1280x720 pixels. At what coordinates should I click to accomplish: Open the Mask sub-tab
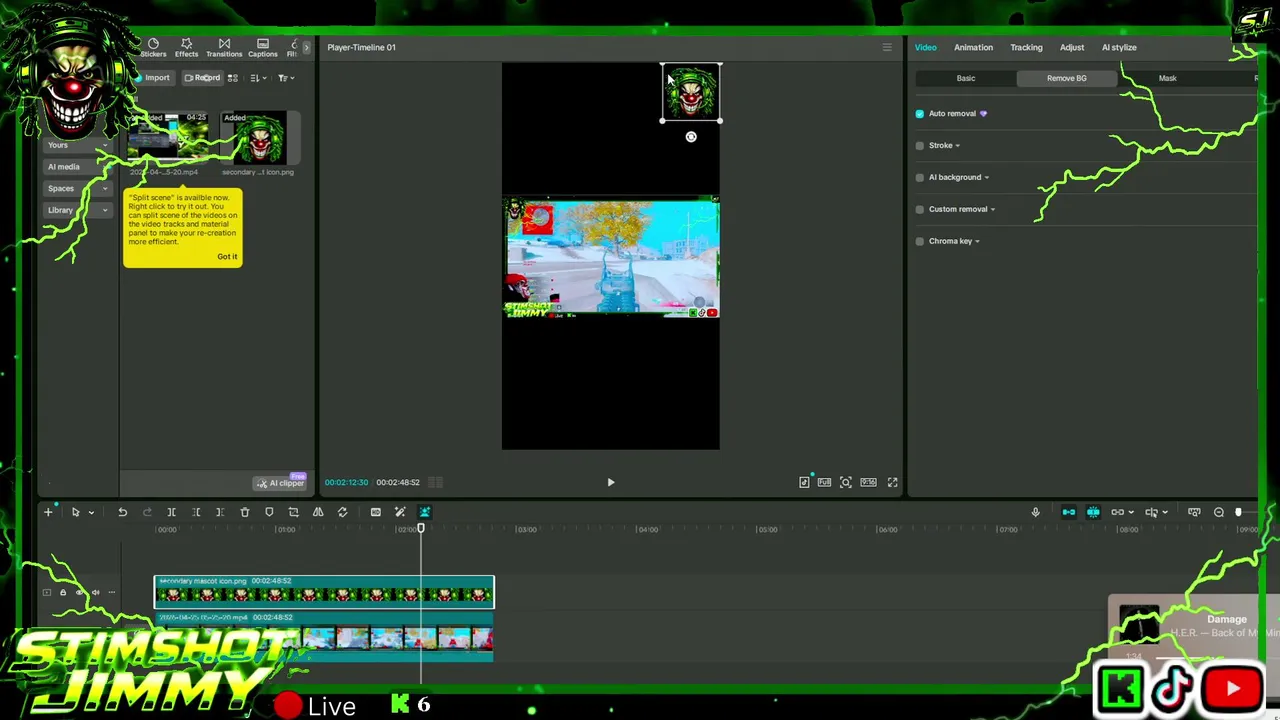click(1168, 78)
